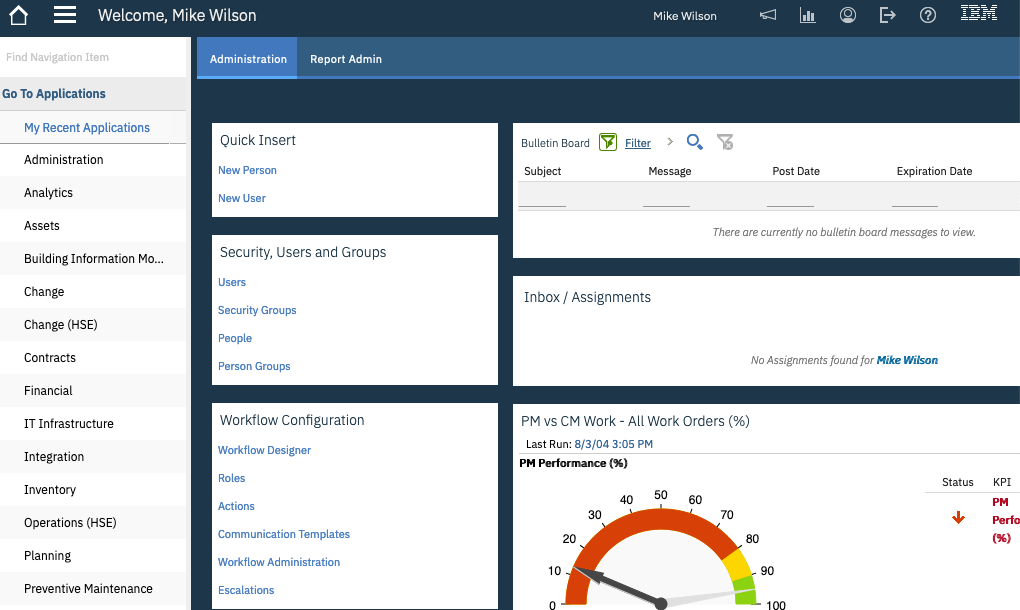Switch to the Report Admin tab
The width and height of the screenshot is (1020, 610).
coord(345,59)
